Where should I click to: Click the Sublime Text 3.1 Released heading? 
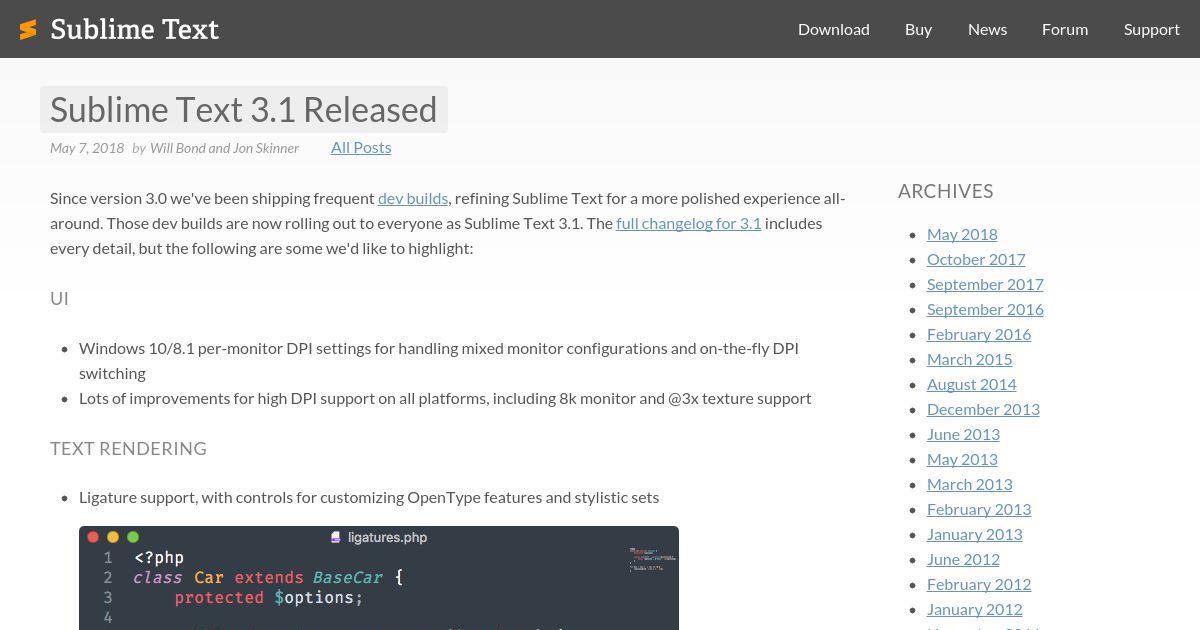243,109
